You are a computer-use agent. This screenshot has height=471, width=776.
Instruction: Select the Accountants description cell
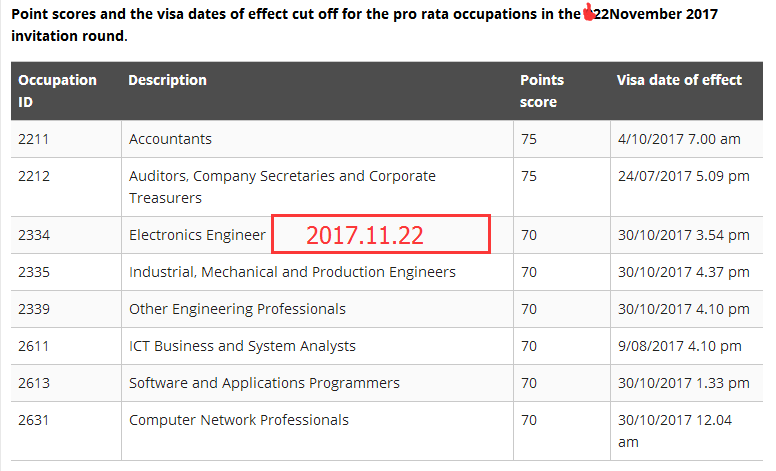point(170,139)
